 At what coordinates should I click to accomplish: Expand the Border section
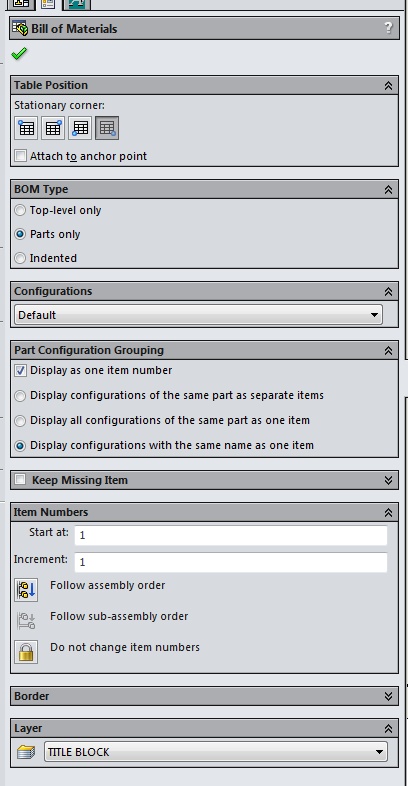[x=388, y=696]
